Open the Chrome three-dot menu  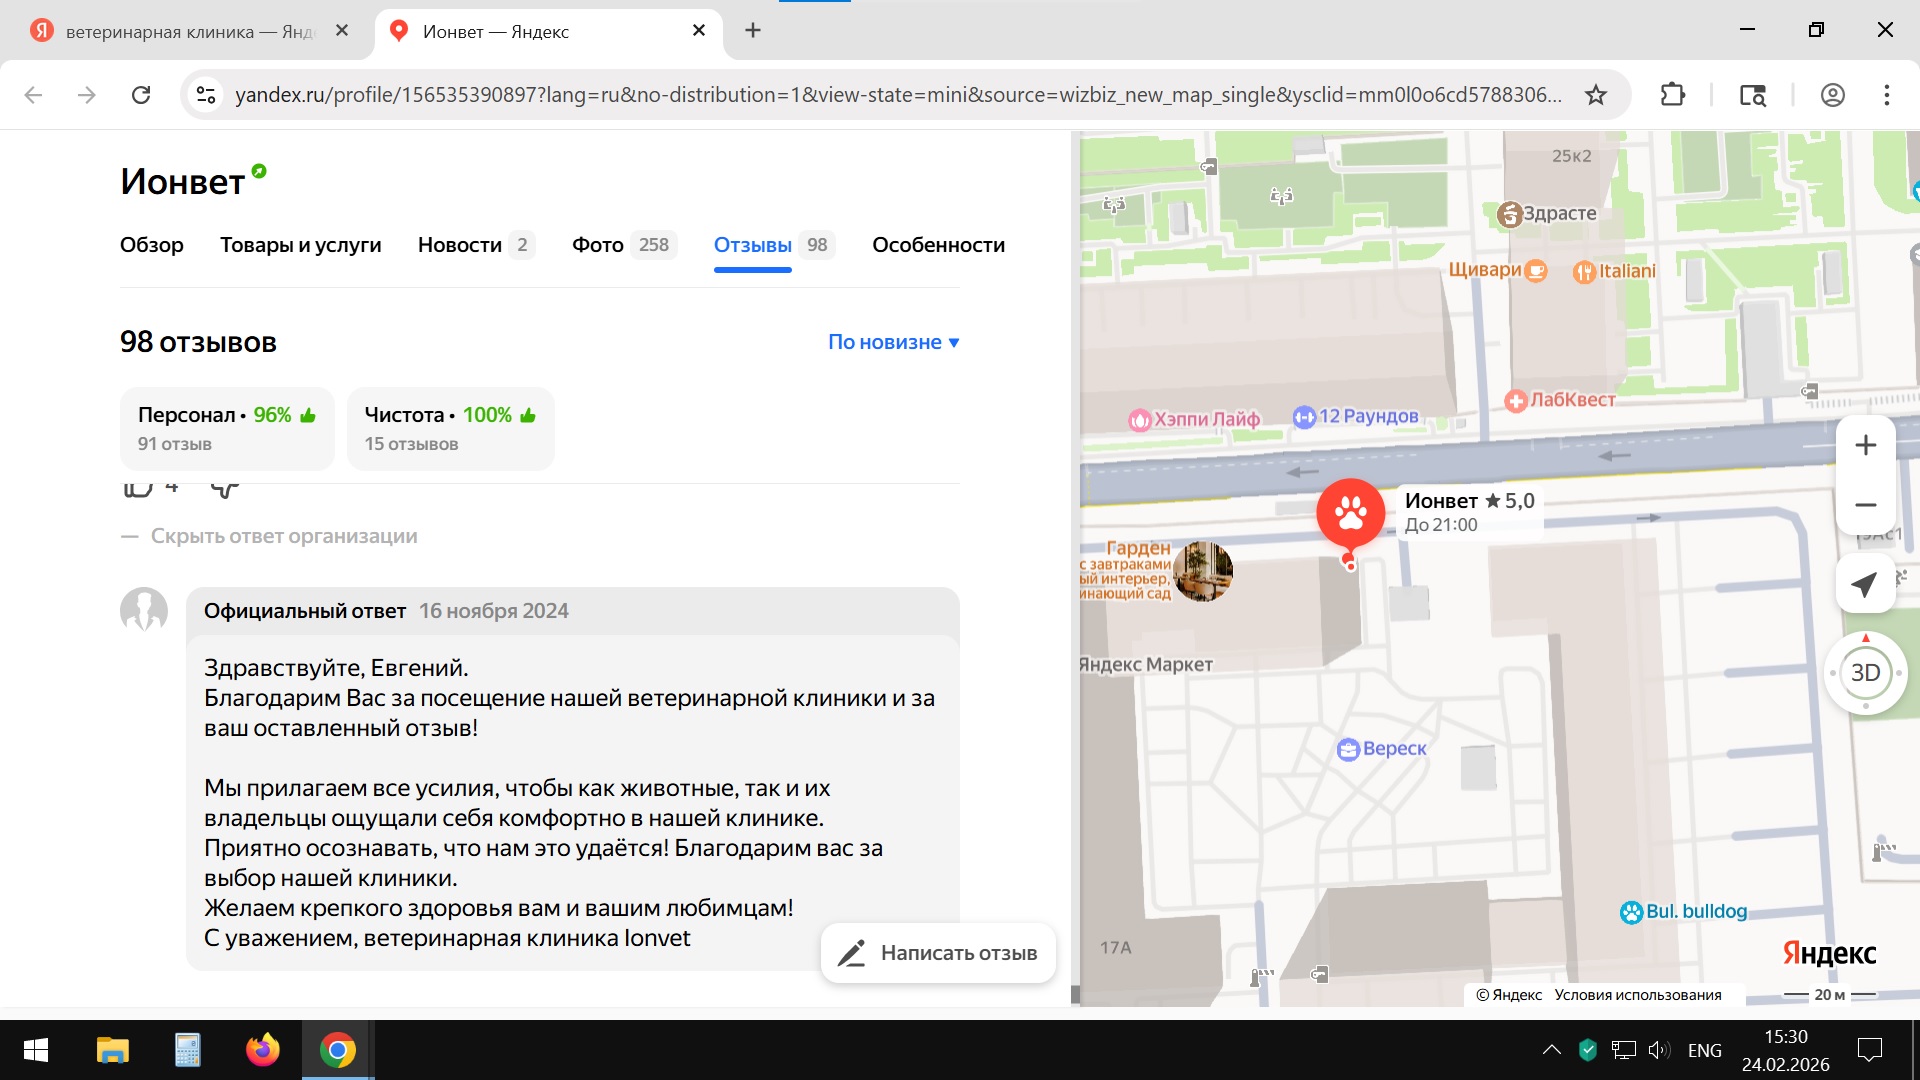pos(1886,95)
